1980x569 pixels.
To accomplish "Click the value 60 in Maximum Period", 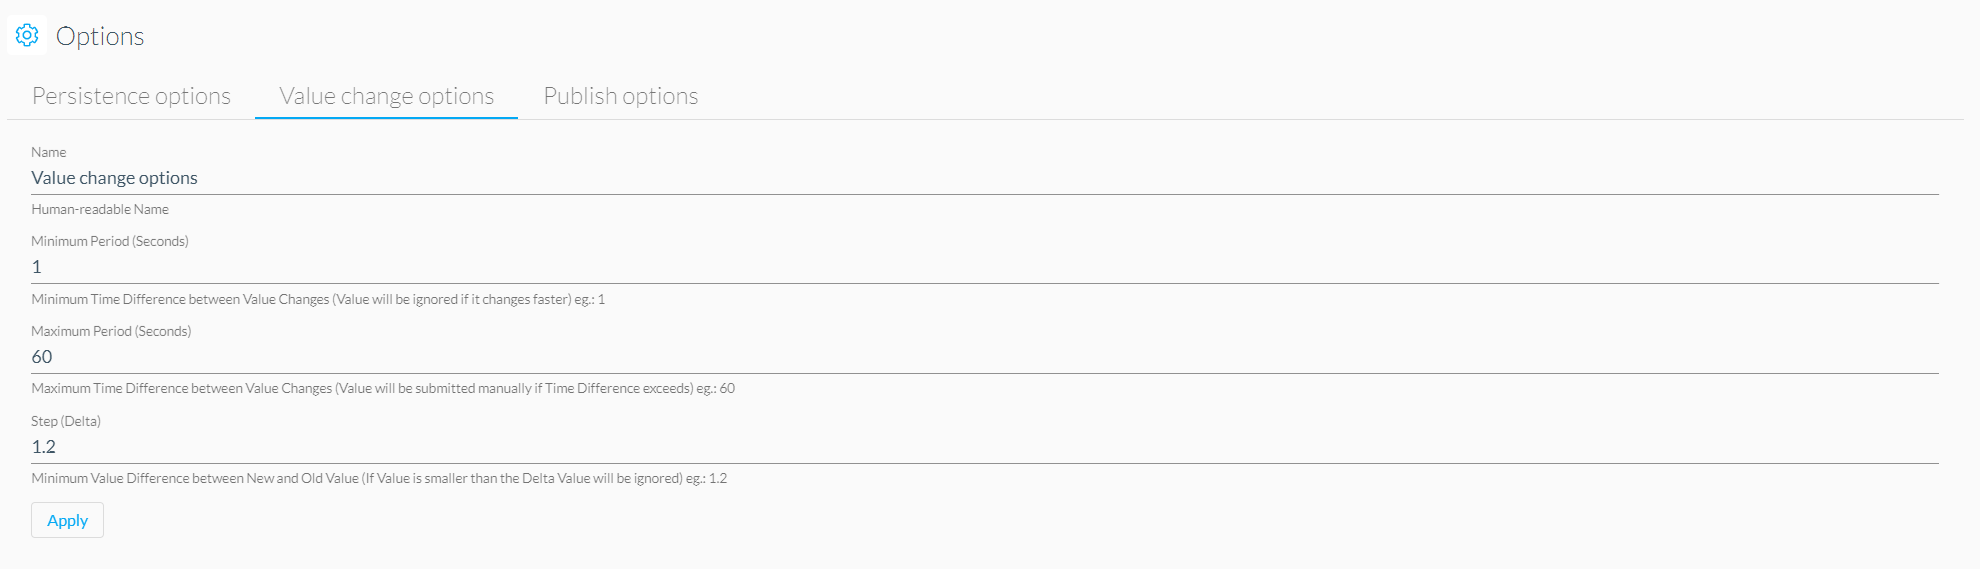I will click(42, 357).
